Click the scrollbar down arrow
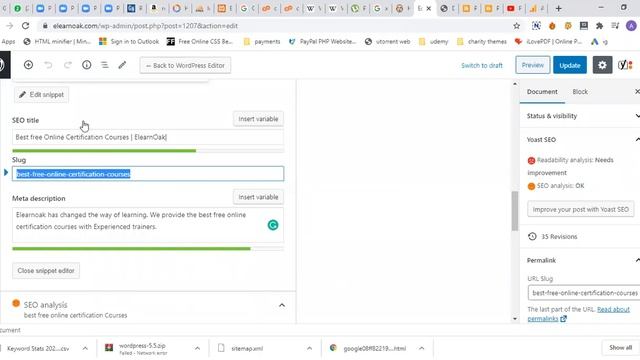 click(515, 319)
